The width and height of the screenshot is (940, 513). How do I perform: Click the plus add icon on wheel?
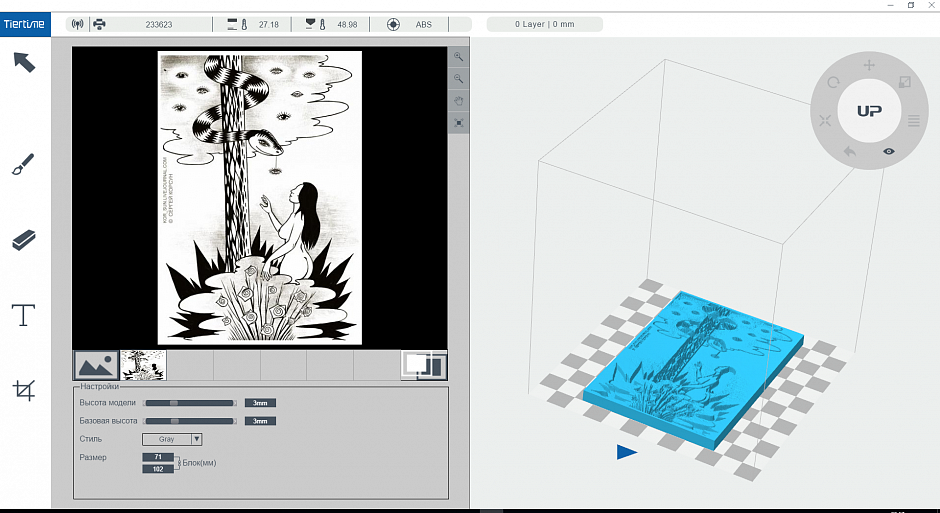(x=869, y=65)
